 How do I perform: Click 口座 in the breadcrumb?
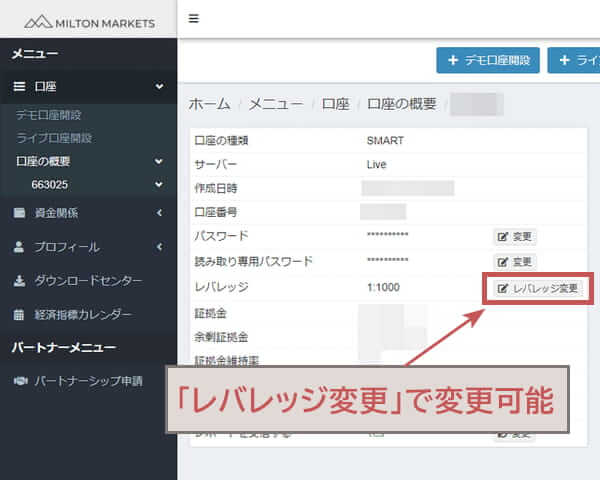click(336, 104)
